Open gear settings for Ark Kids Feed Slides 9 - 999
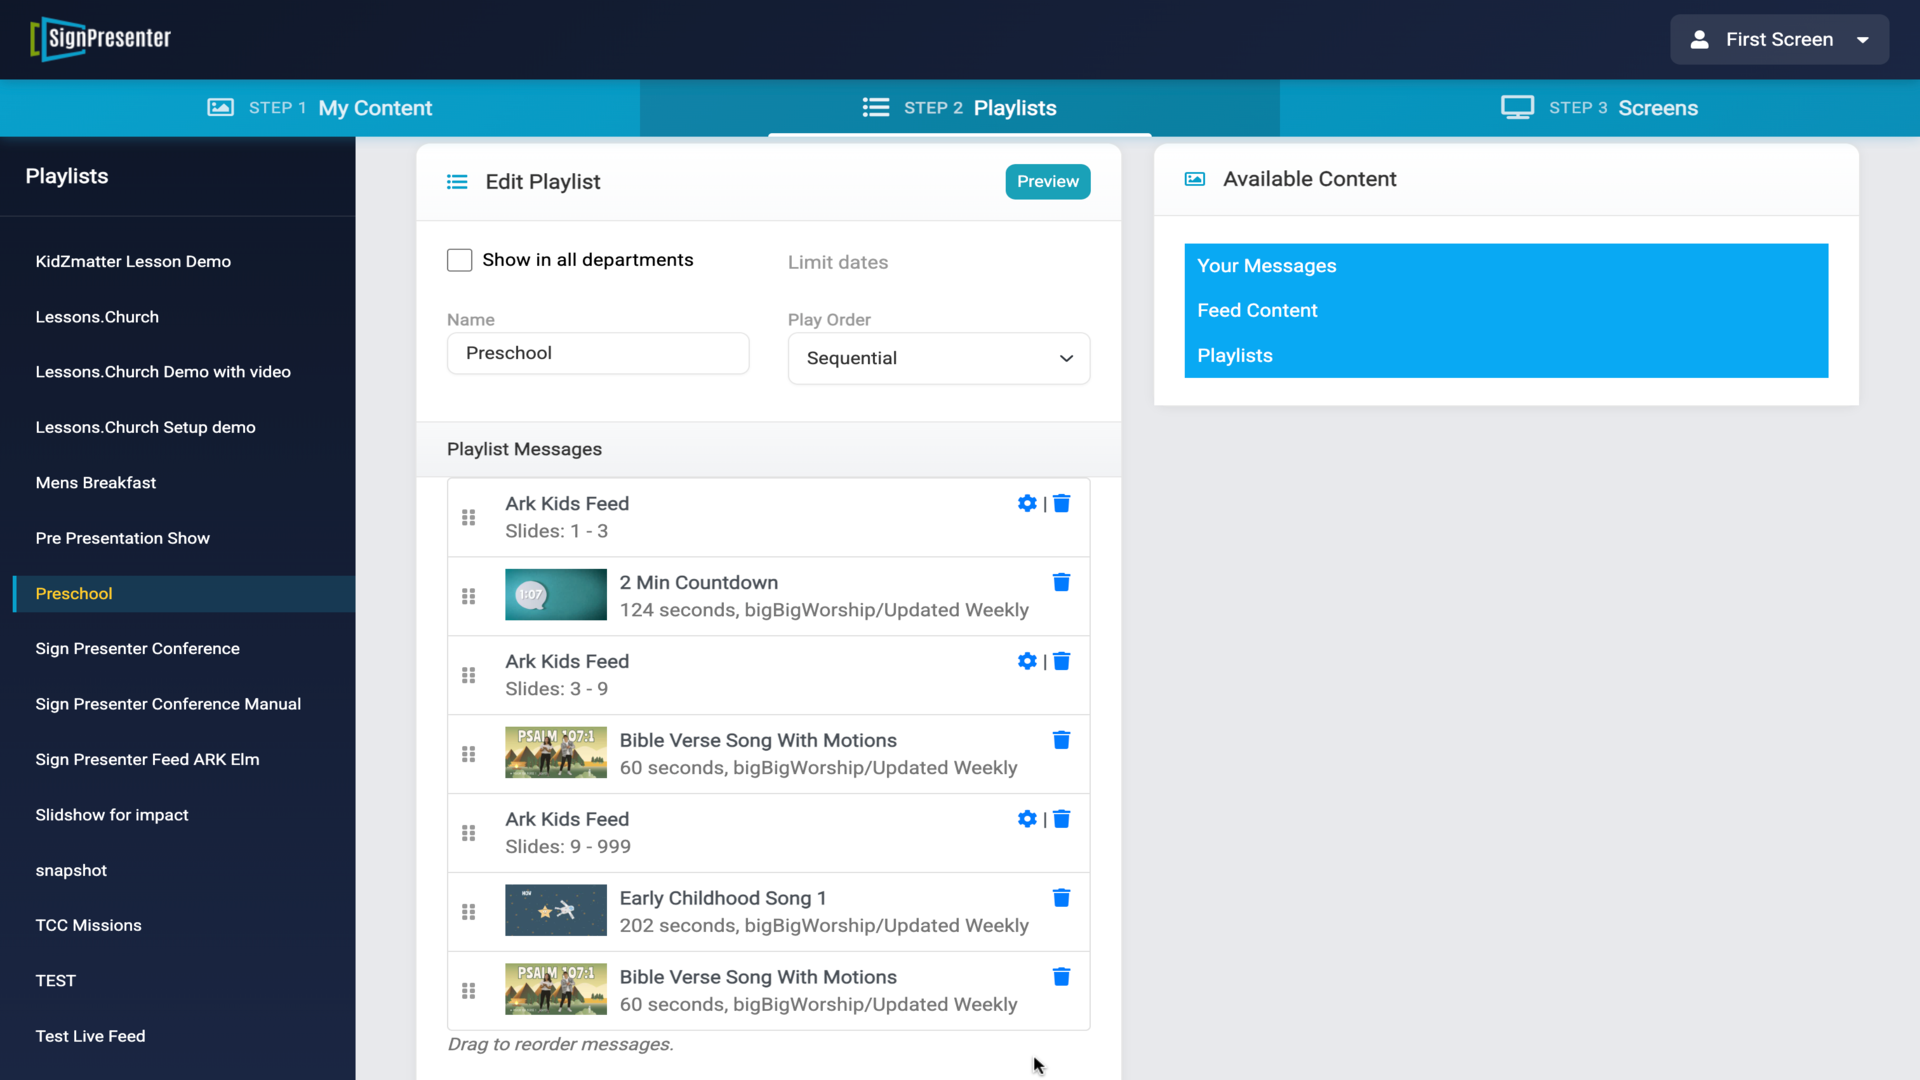The image size is (1920, 1080). [1026, 819]
